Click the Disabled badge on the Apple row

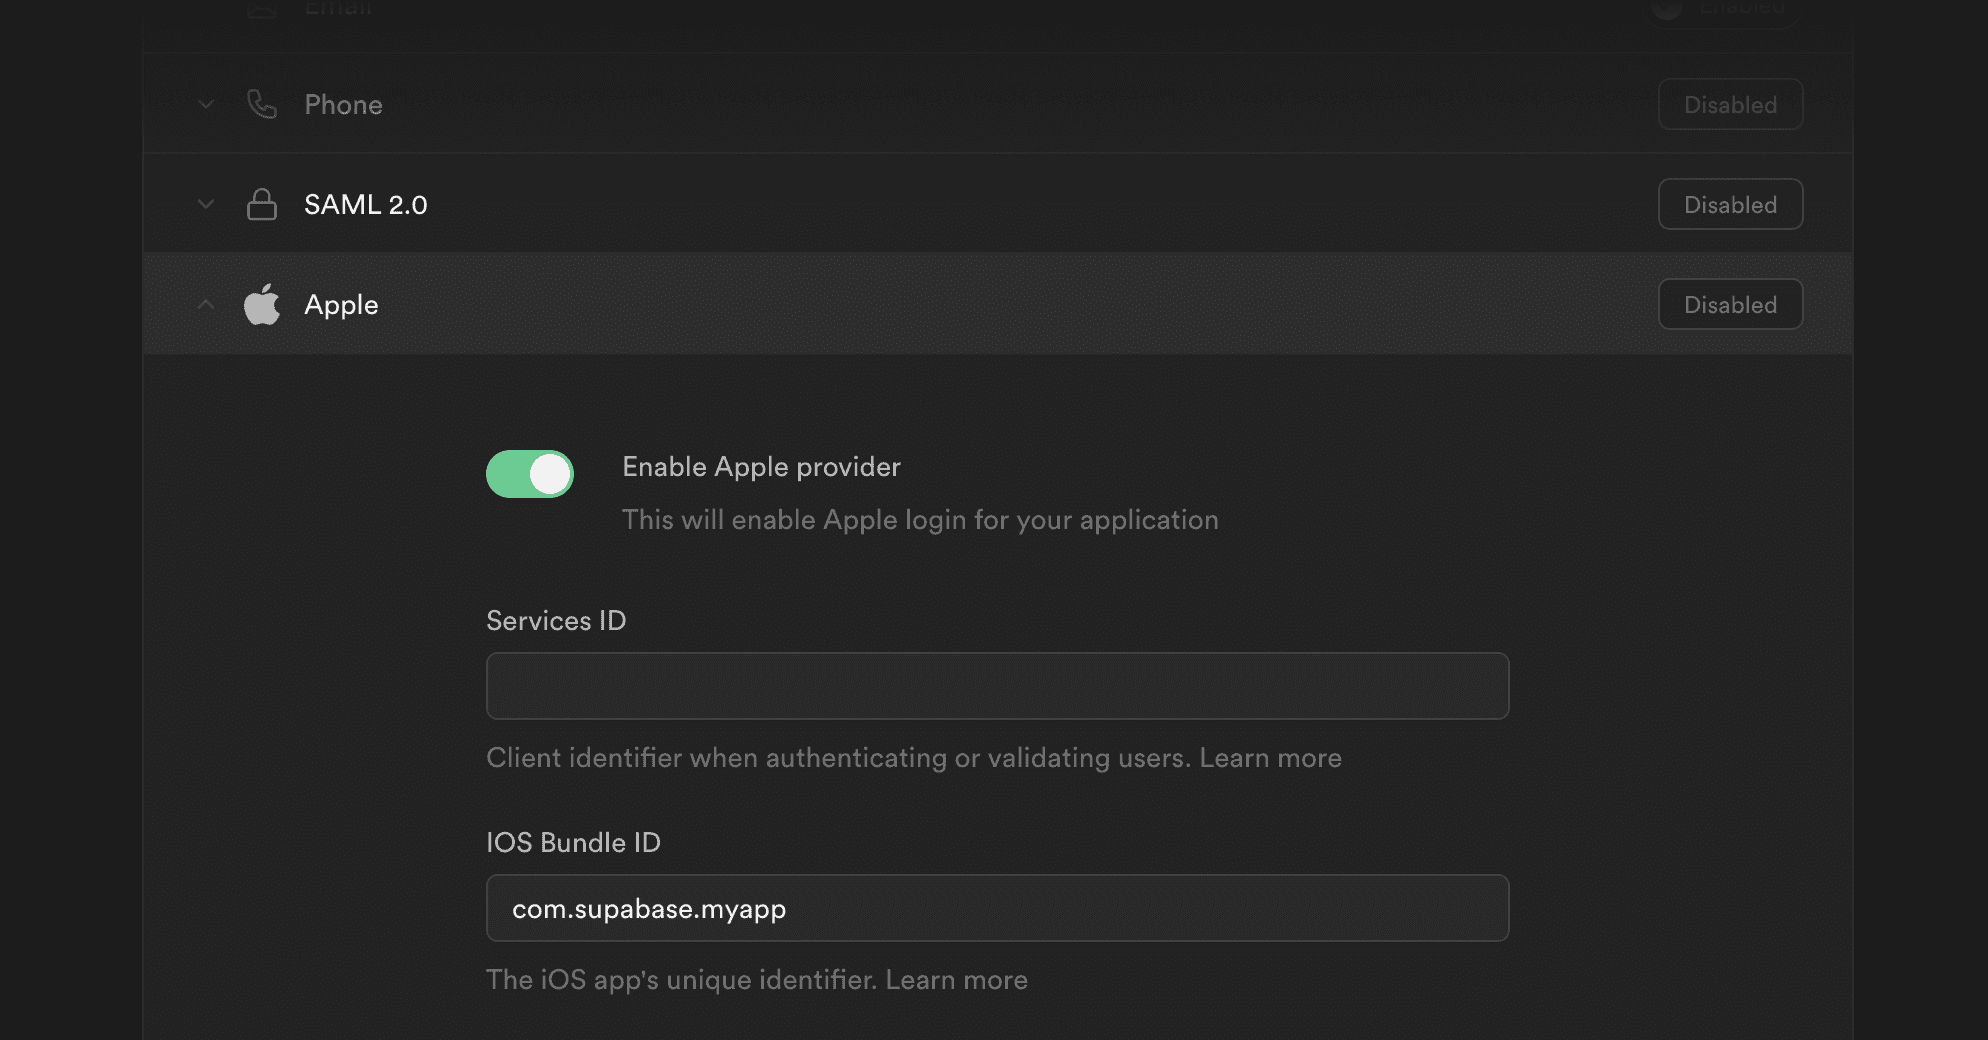pos(1730,304)
